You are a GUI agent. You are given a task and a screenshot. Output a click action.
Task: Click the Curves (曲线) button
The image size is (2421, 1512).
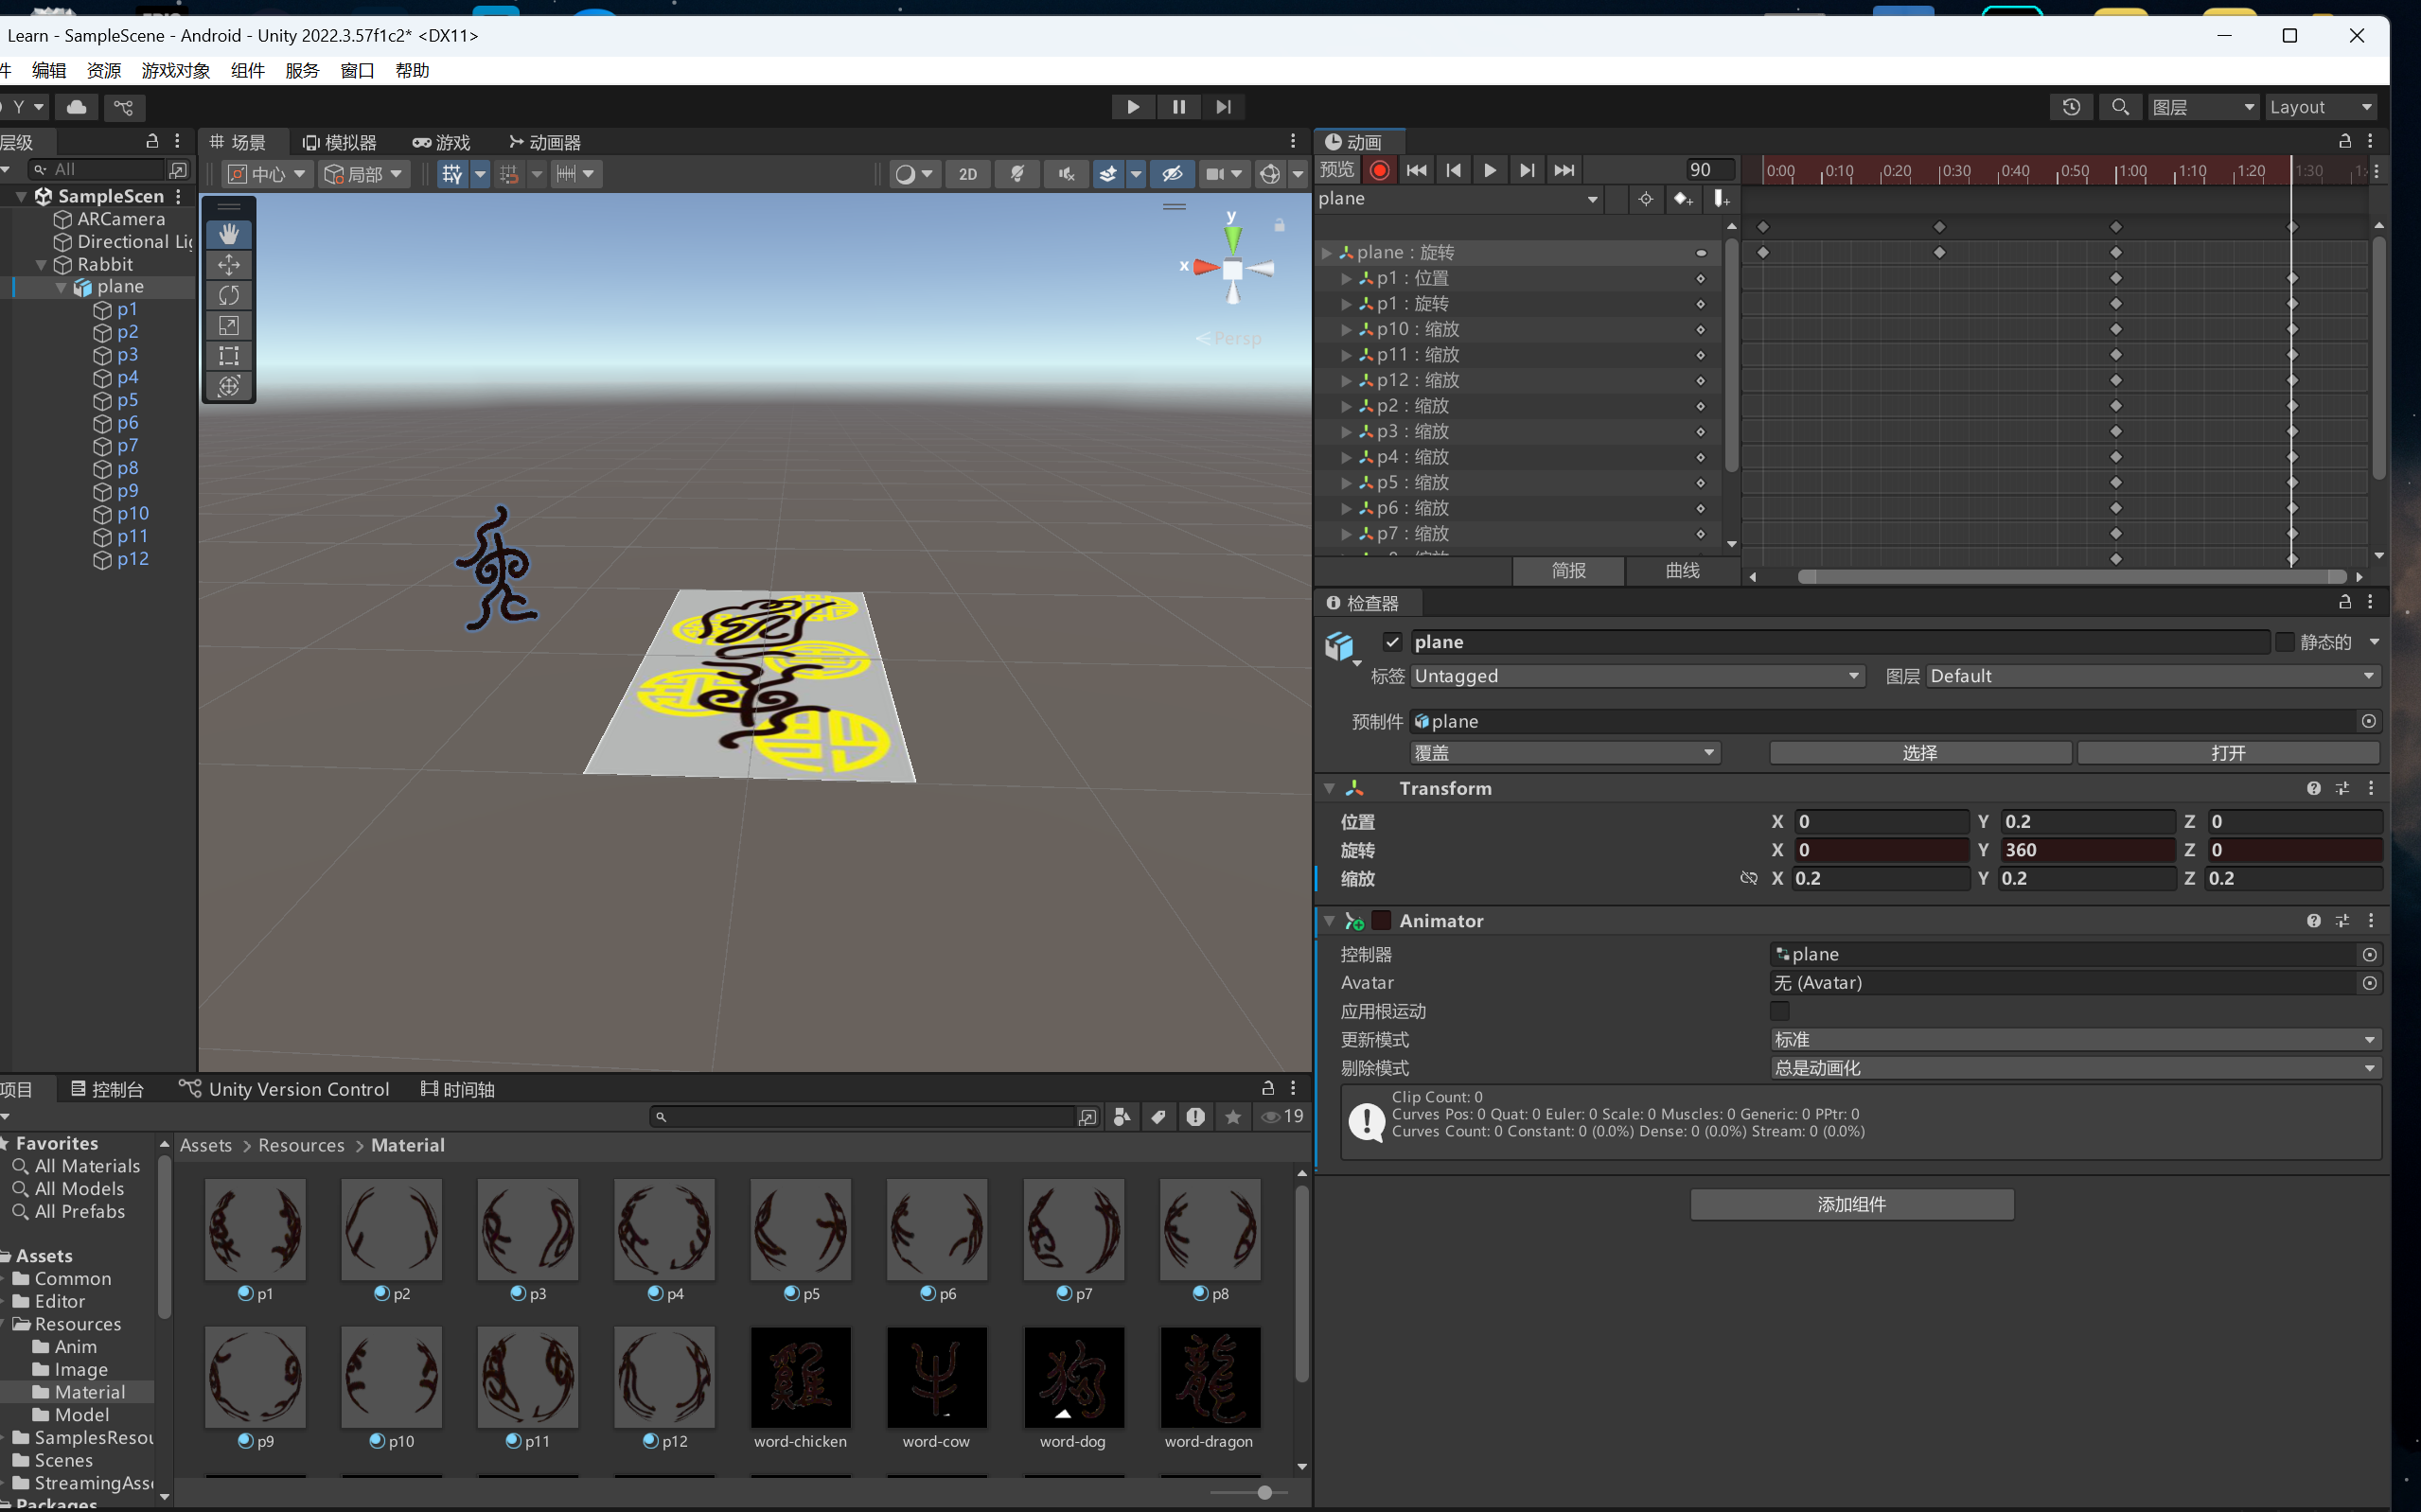1682,570
